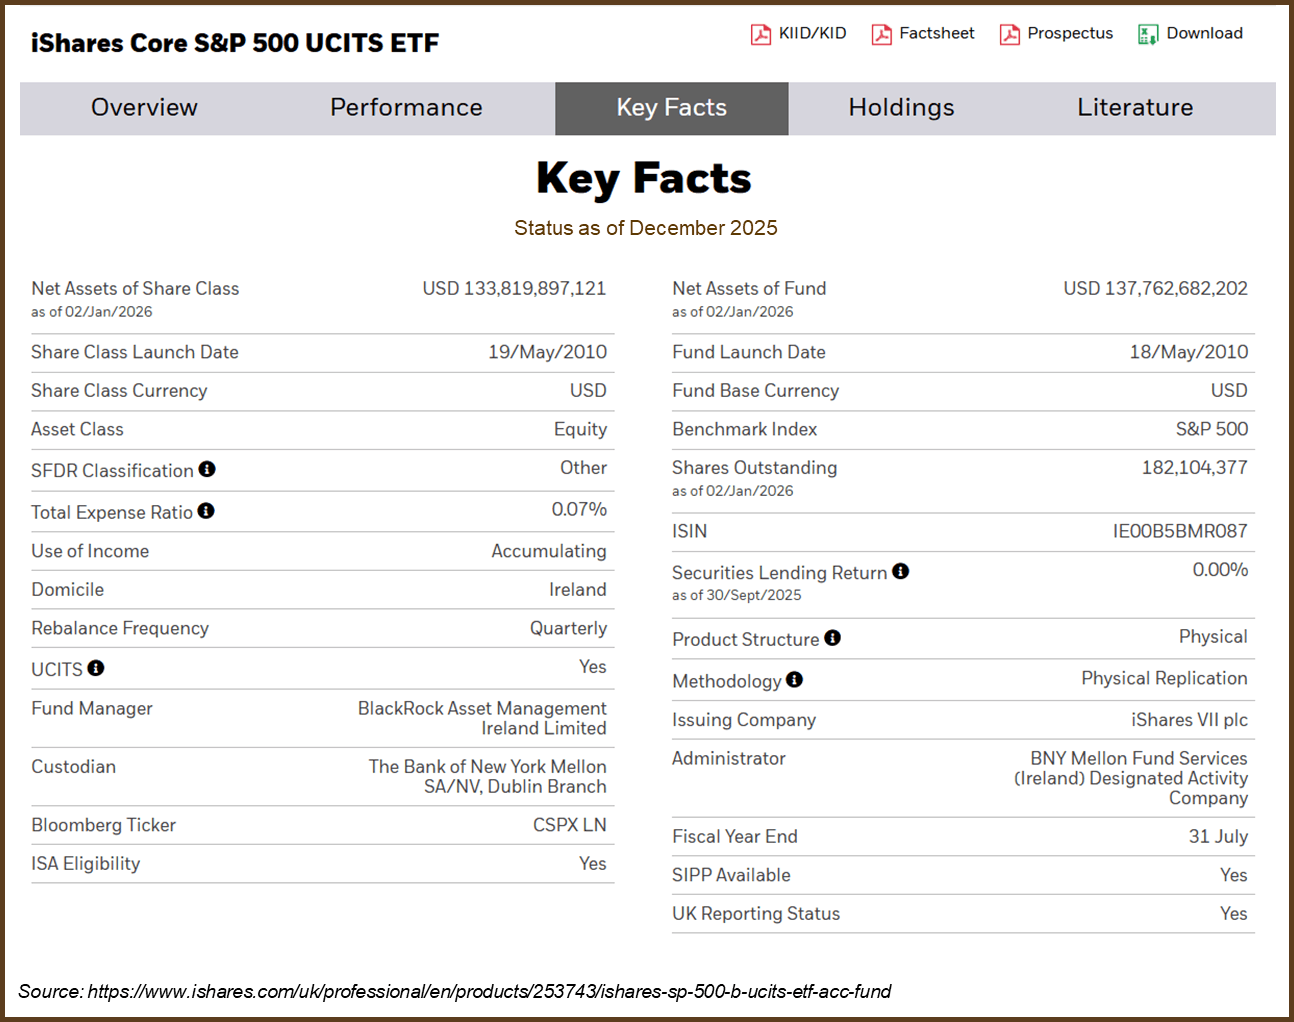Screen dimensions: 1294x1022
Task: Open the Holdings tab
Action: 902,108
